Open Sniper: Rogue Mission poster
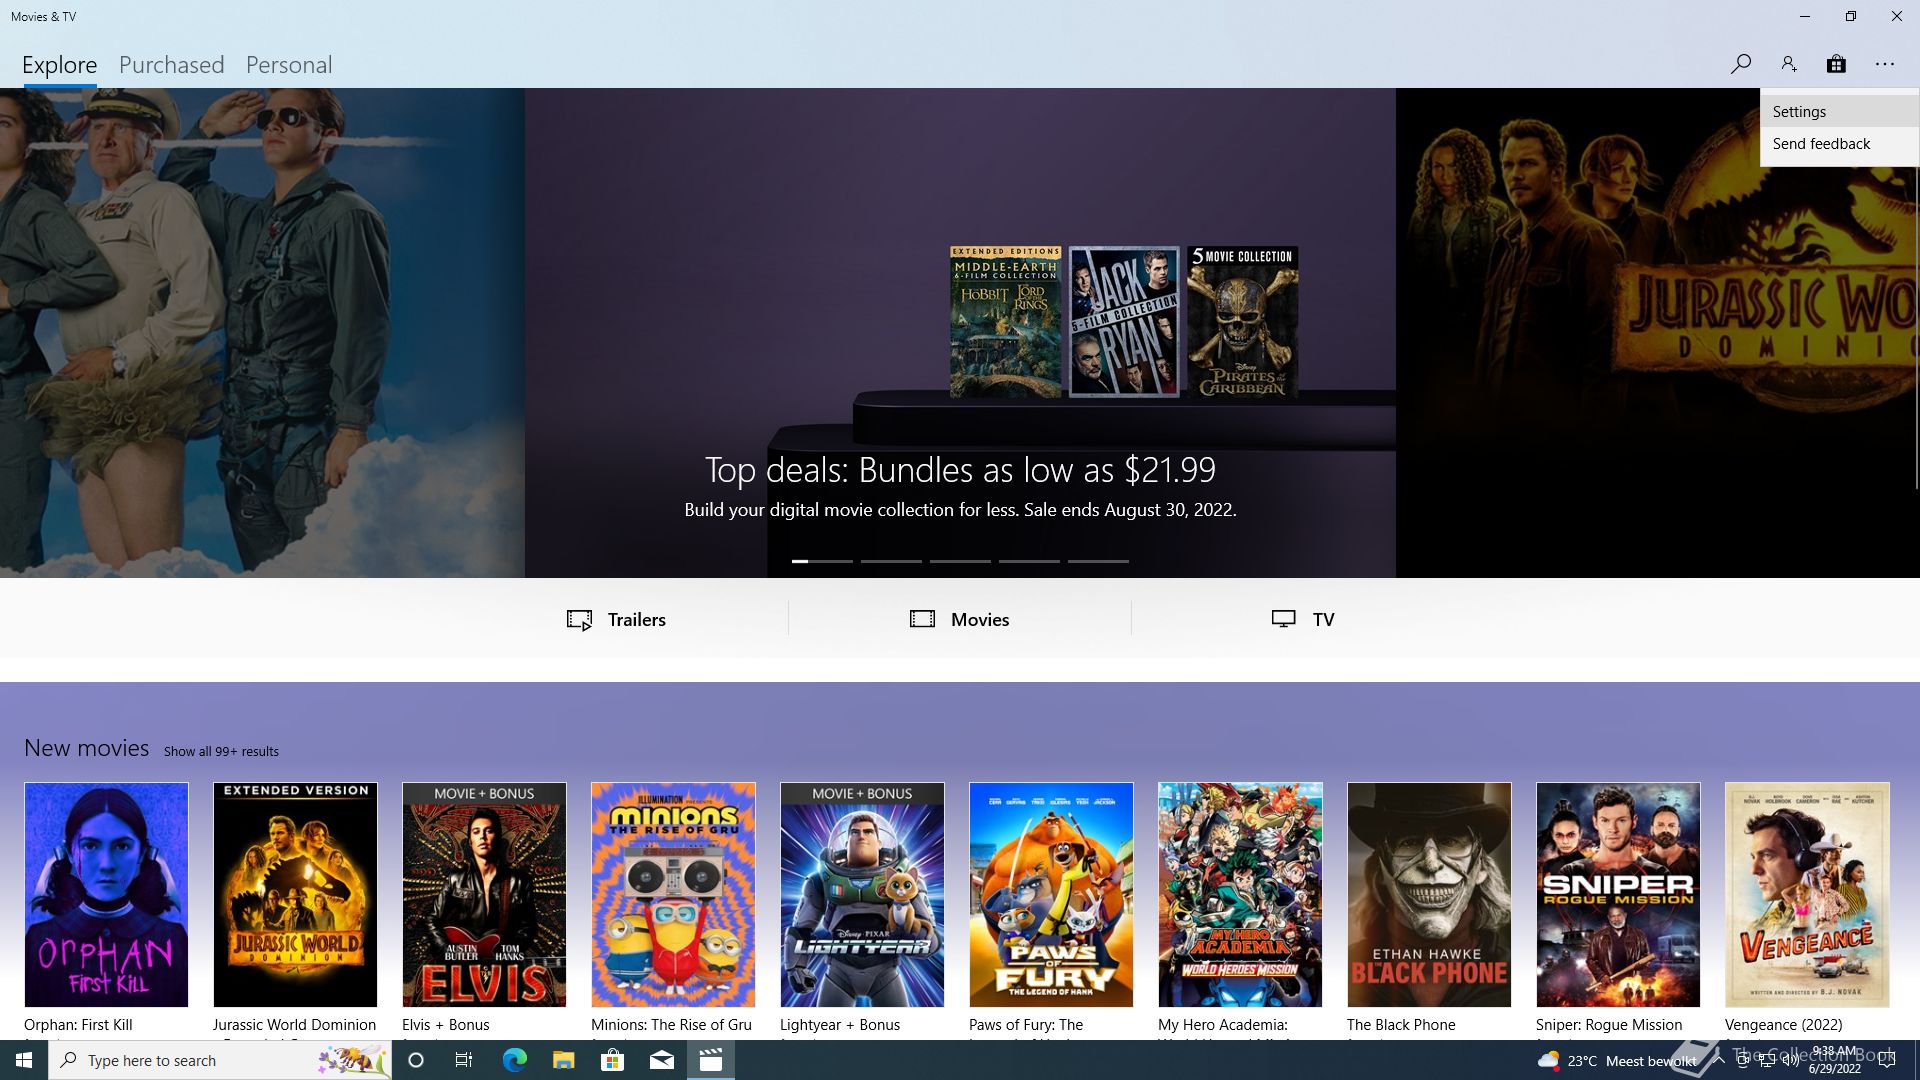The image size is (1920, 1080). click(1618, 895)
